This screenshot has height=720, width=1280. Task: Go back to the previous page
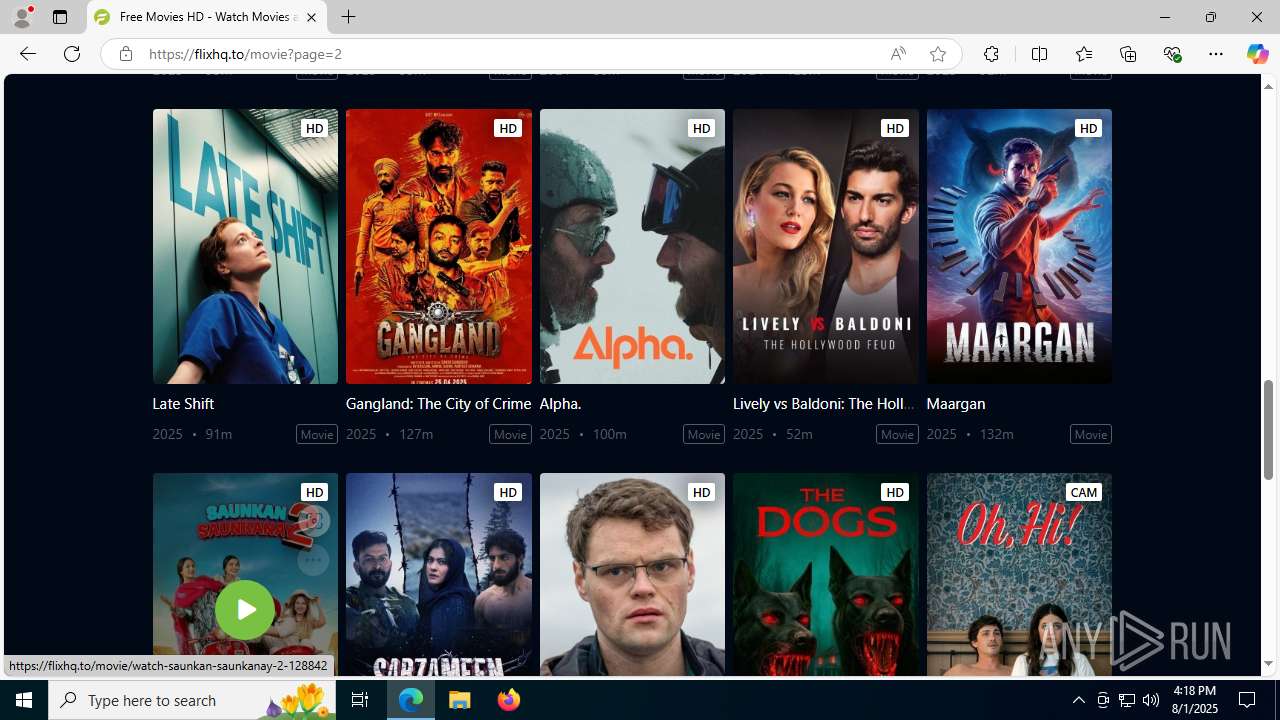27,54
